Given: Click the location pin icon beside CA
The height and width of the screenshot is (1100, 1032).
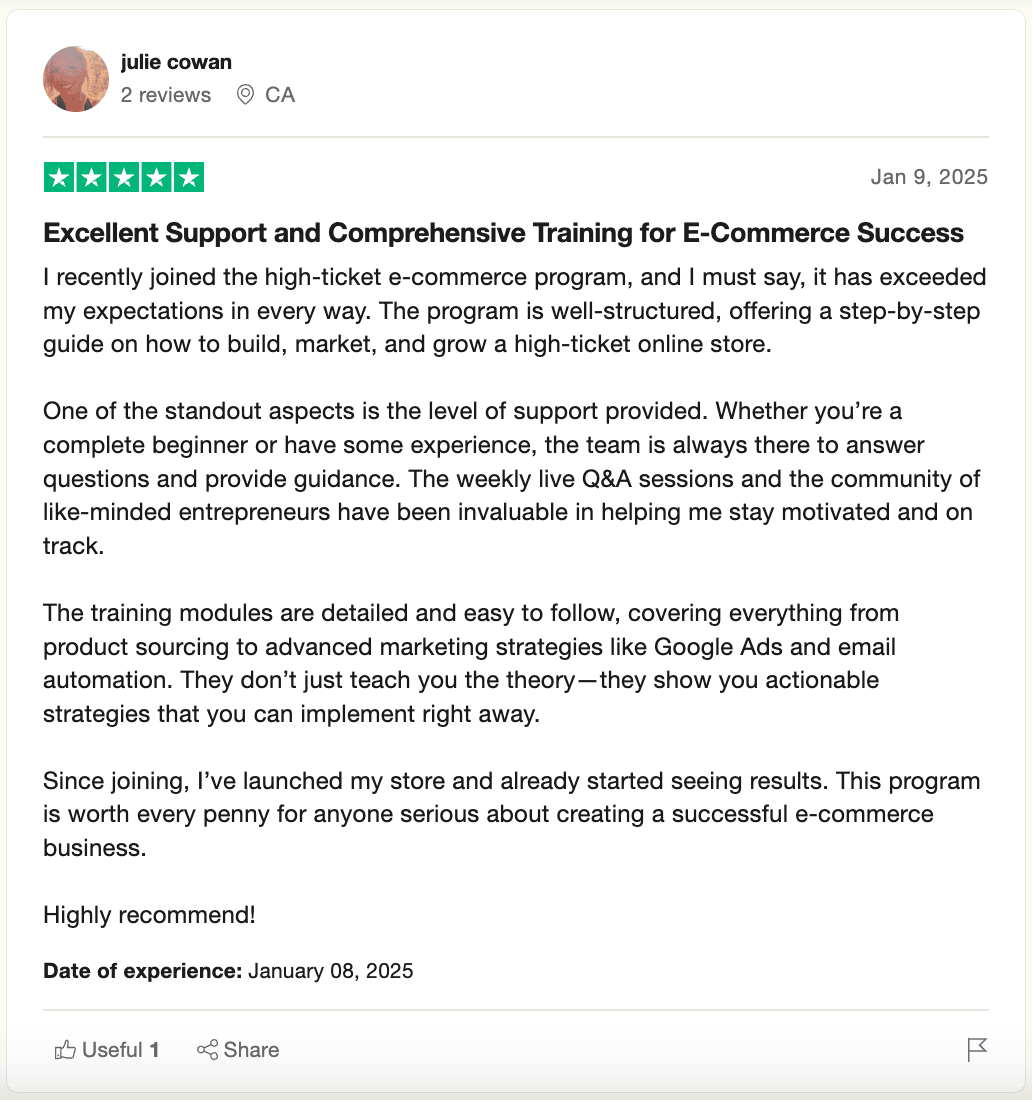Looking at the screenshot, I should [x=245, y=95].
